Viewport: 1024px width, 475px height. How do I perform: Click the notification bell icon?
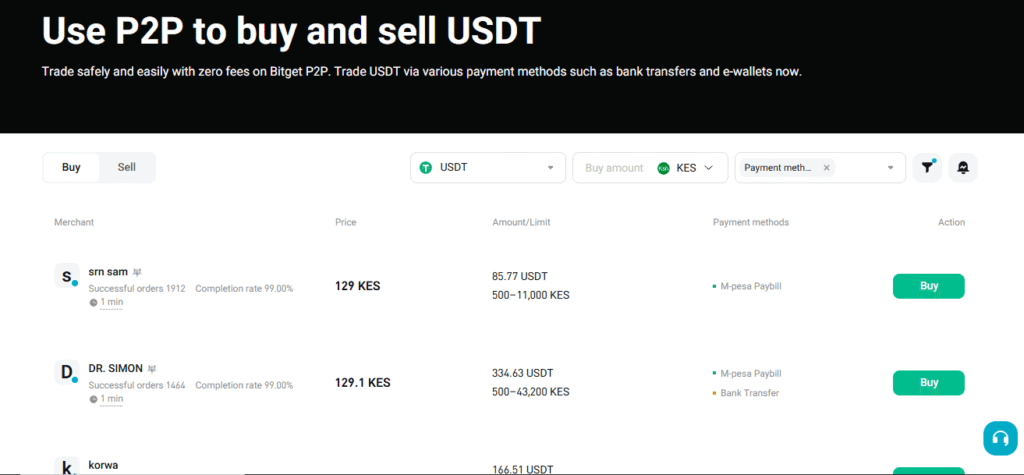[962, 168]
